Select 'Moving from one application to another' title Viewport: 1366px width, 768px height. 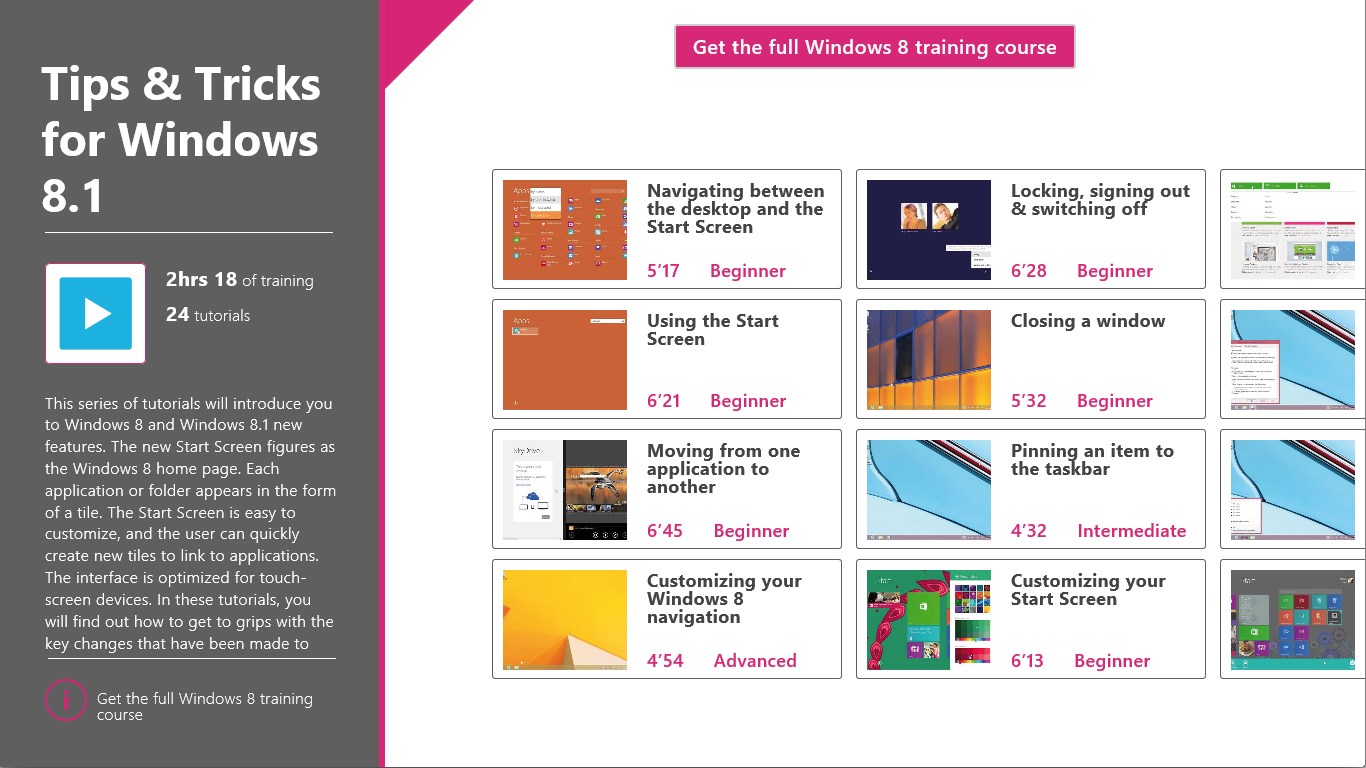724,469
